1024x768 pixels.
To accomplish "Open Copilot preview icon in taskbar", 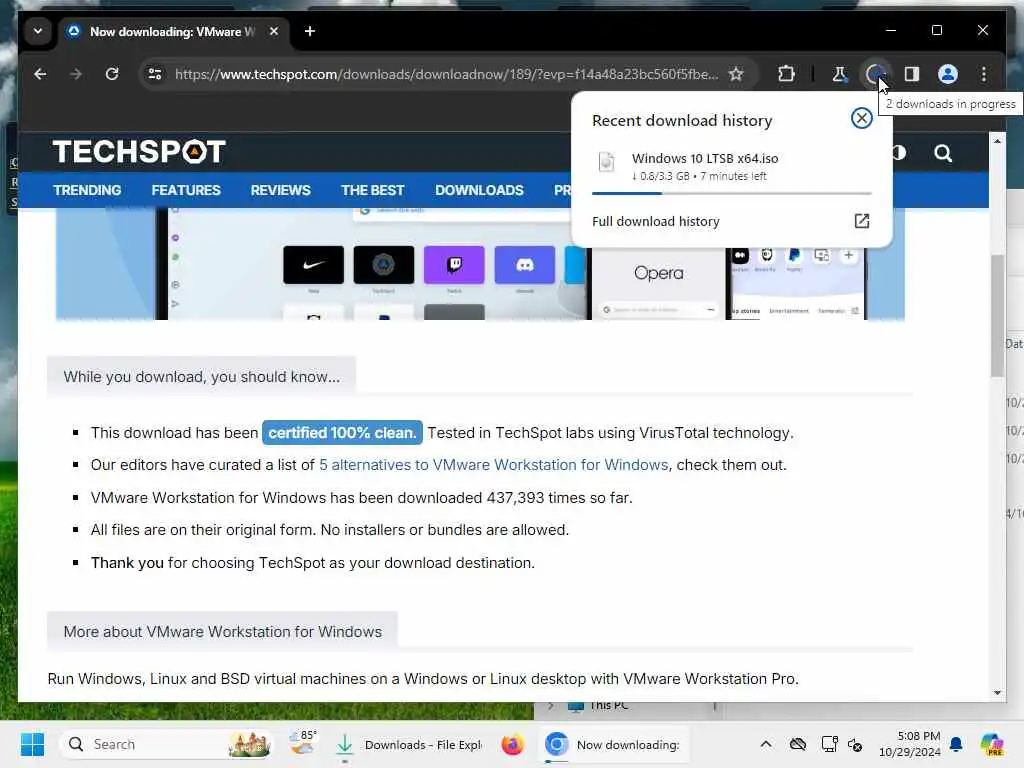I will (x=992, y=744).
